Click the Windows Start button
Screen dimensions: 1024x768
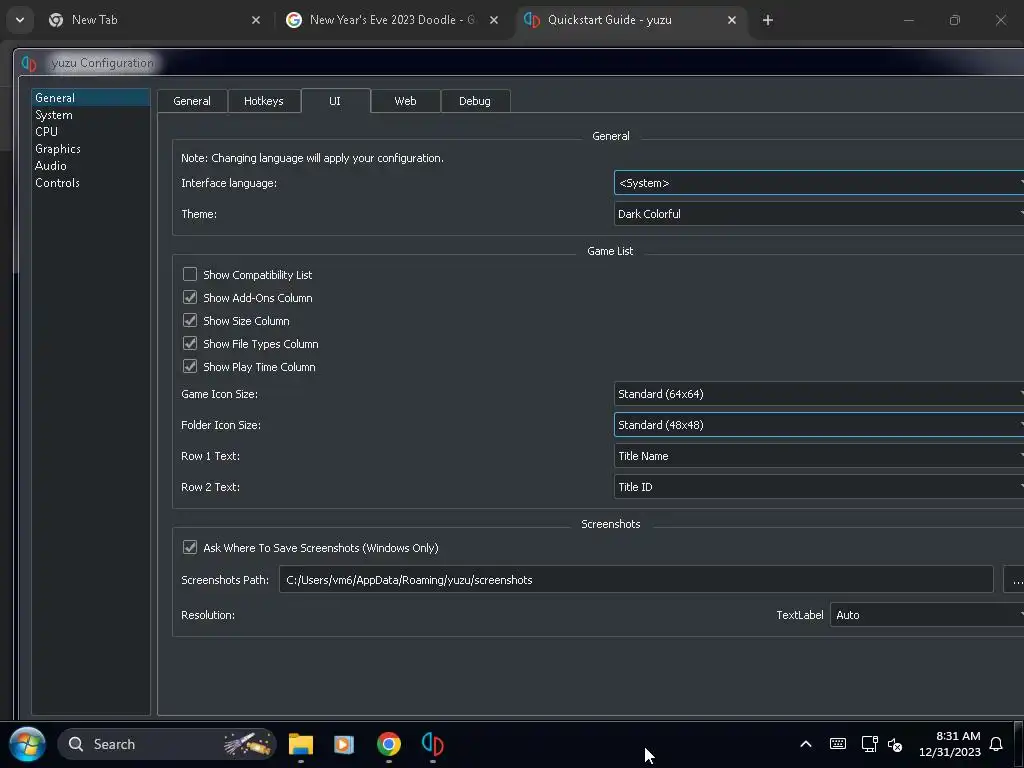pos(27,744)
